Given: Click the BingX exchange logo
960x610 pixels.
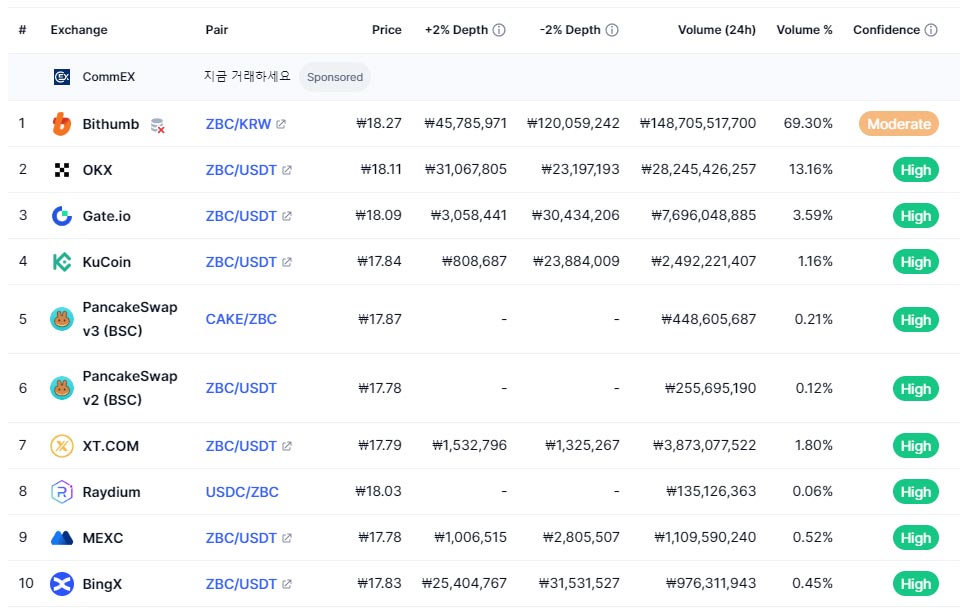Looking at the screenshot, I should click(62, 584).
